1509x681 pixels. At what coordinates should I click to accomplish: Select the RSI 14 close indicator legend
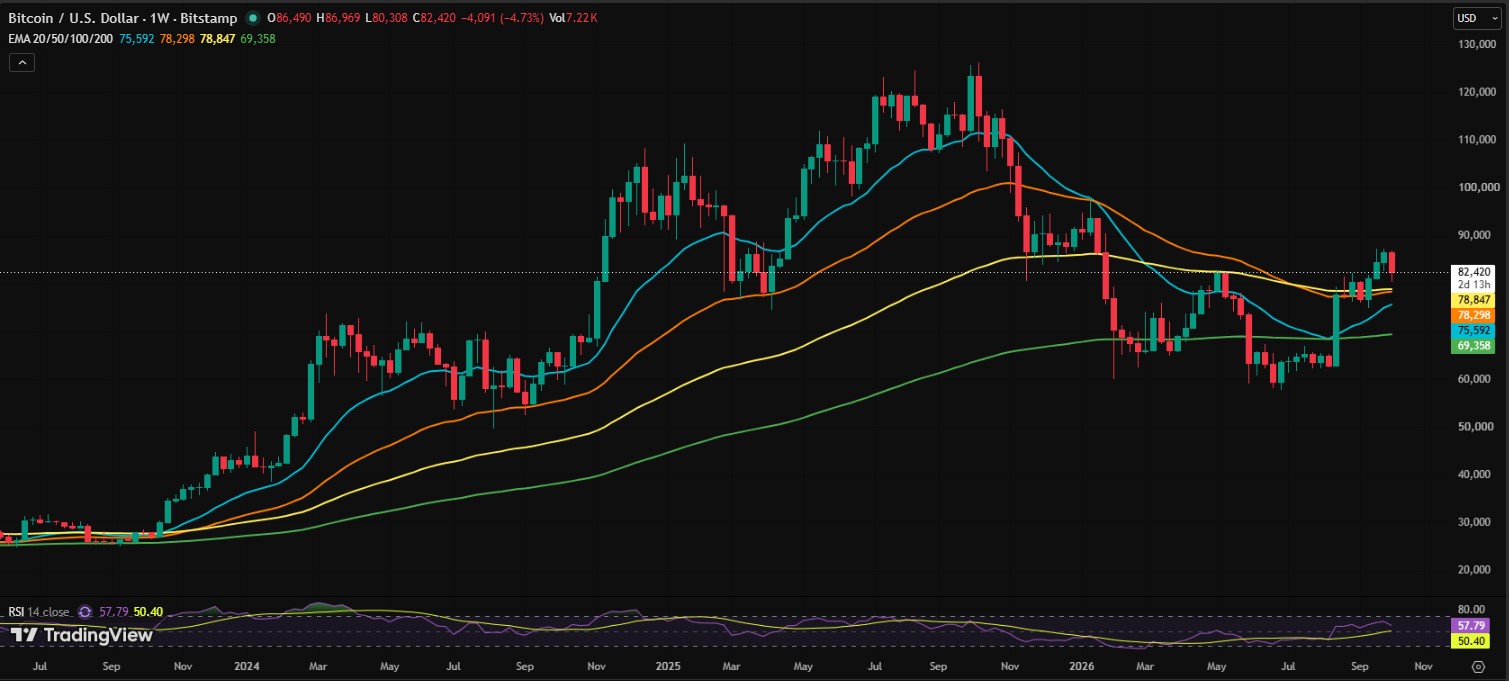coord(40,611)
